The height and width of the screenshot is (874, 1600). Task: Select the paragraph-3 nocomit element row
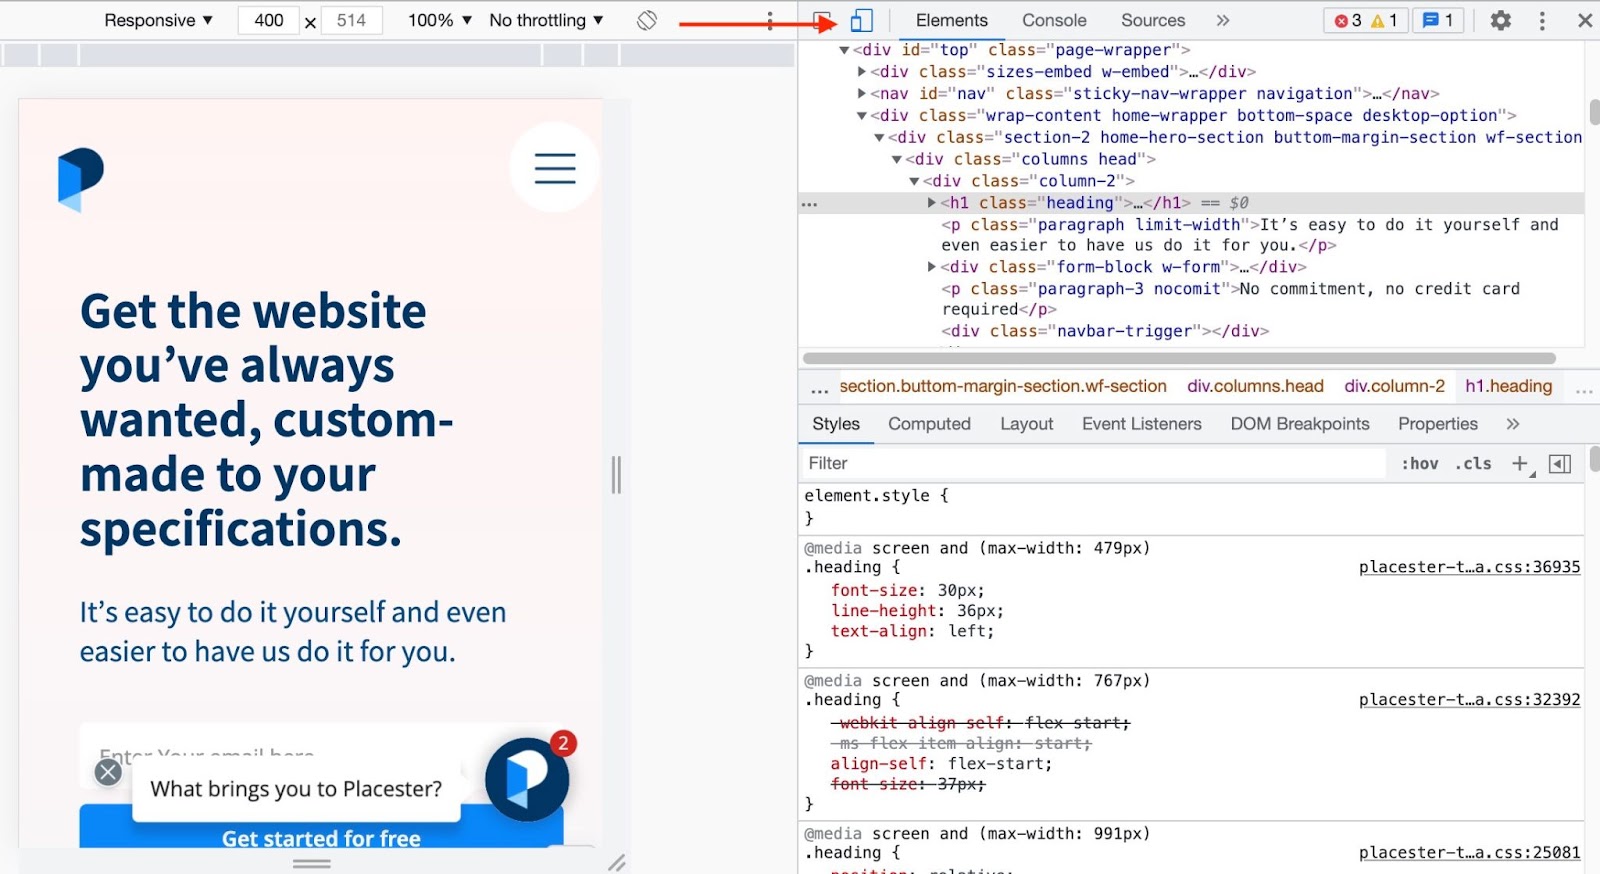(1230, 299)
